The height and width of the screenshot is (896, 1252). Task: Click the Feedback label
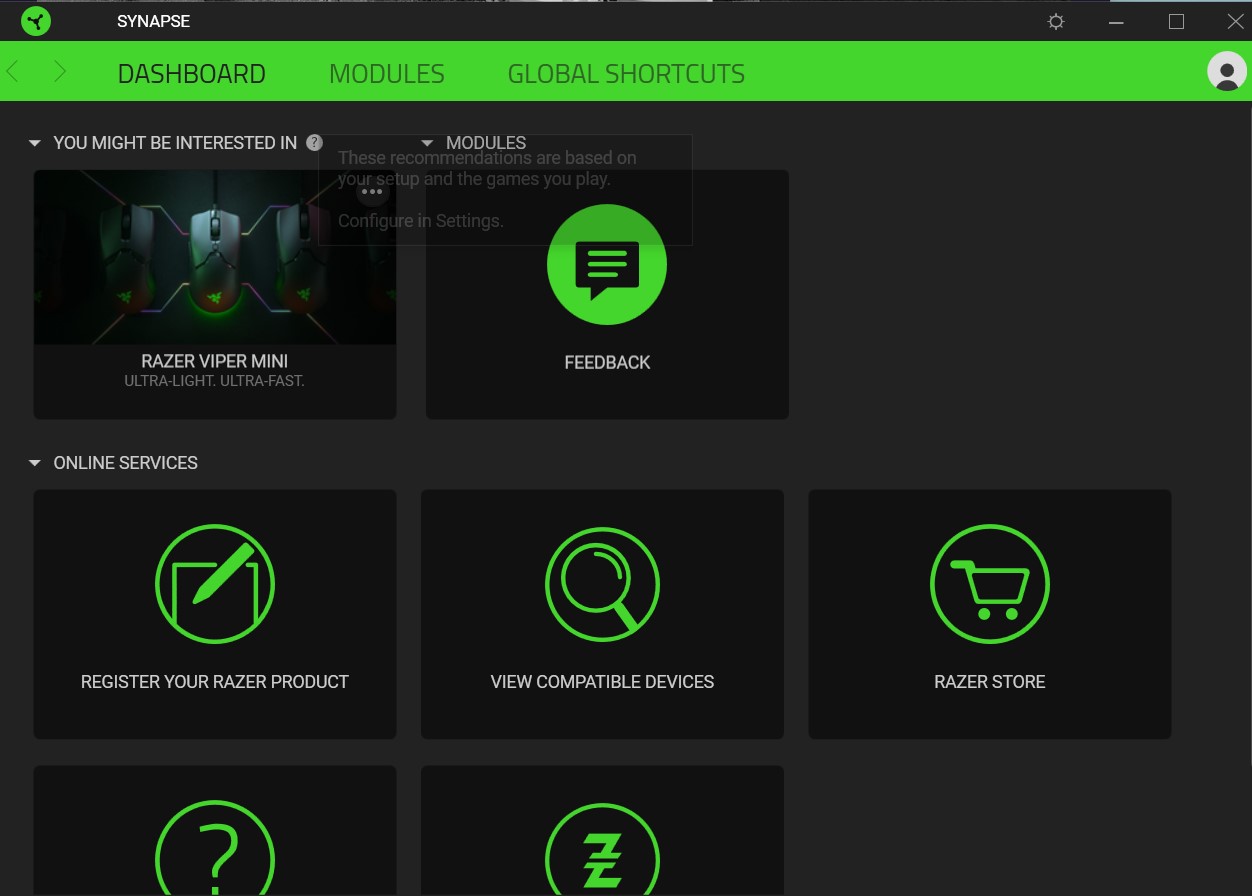[607, 362]
